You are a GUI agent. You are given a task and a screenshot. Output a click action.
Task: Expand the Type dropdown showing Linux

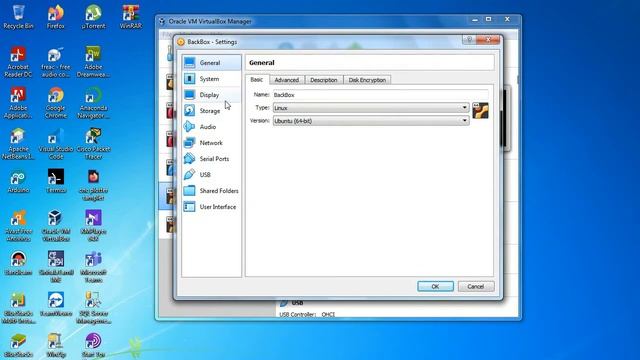pos(371,108)
